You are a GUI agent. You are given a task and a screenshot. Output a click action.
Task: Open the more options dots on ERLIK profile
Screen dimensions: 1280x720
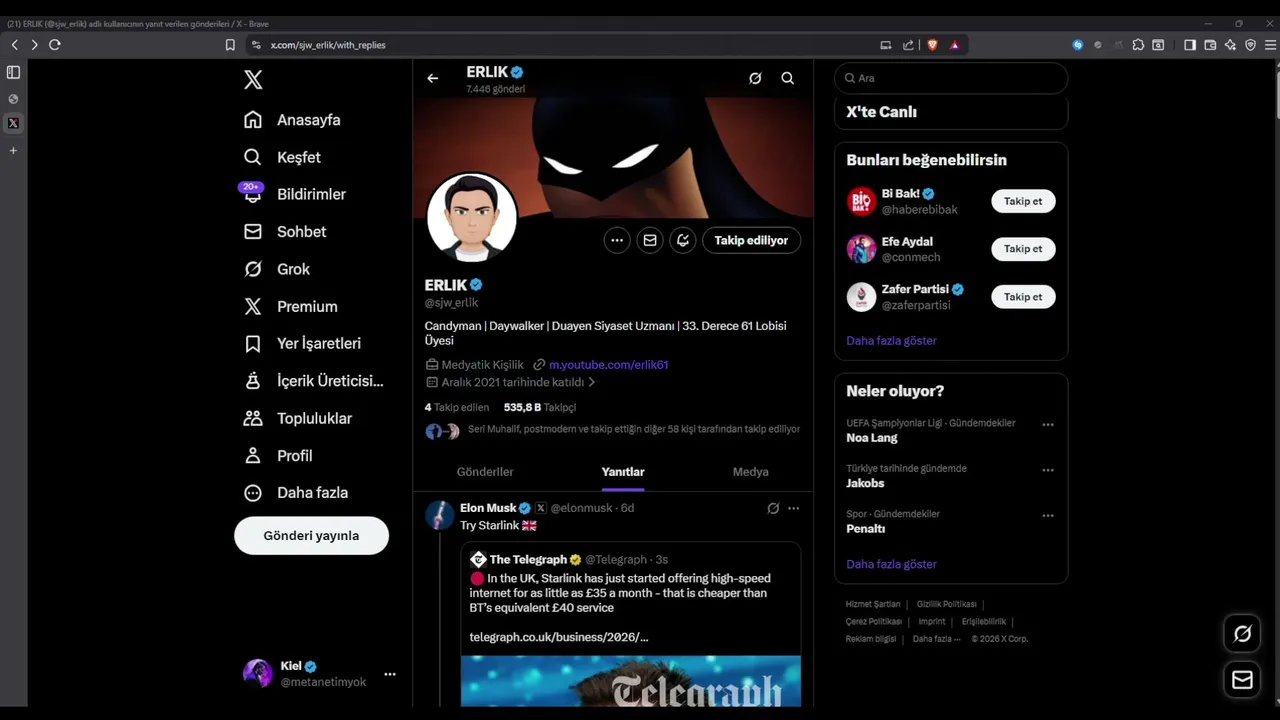pyautogui.click(x=617, y=240)
